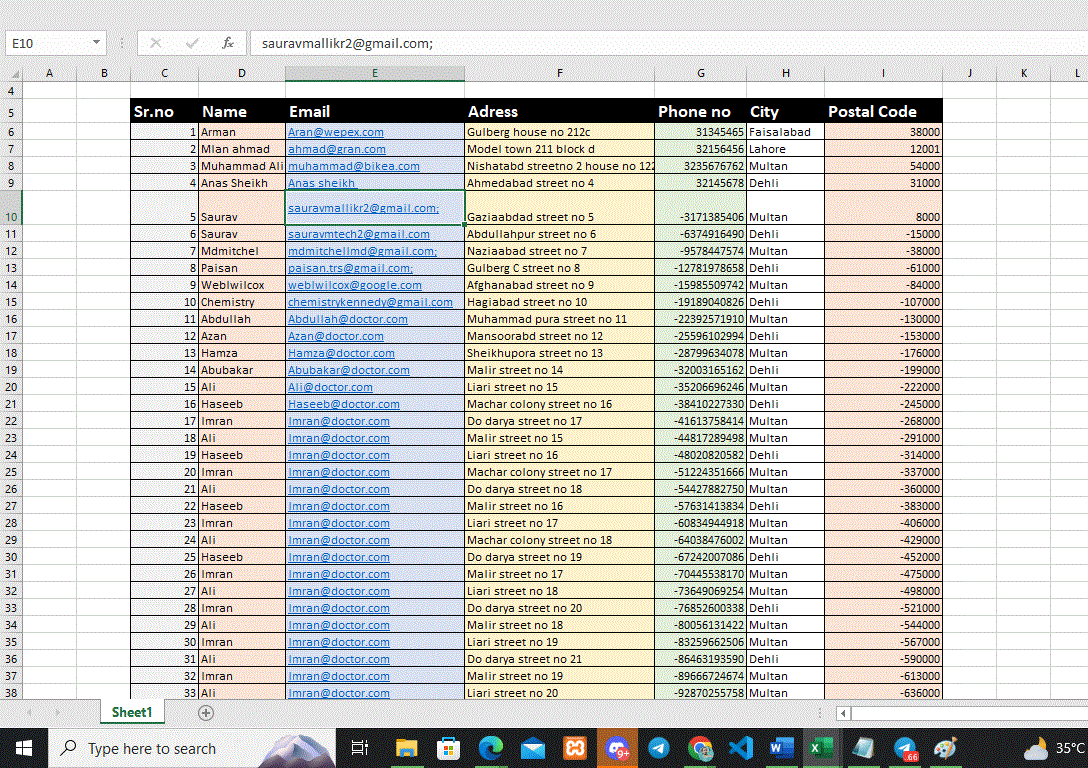Add a new sheet with plus icon
Image resolution: width=1088 pixels, height=768 pixels.
pos(206,713)
